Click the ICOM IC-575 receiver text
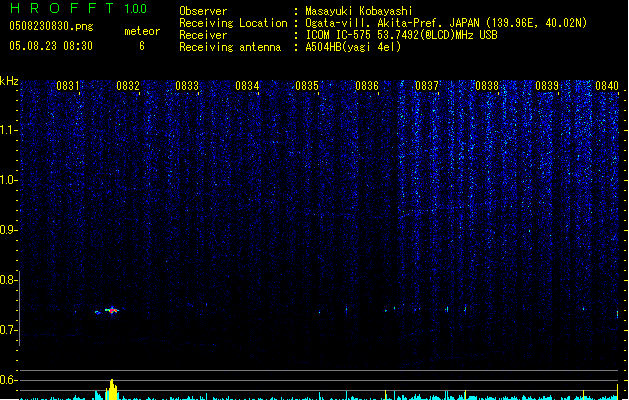The height and width of the screenshot is (400, 629). 401,35
